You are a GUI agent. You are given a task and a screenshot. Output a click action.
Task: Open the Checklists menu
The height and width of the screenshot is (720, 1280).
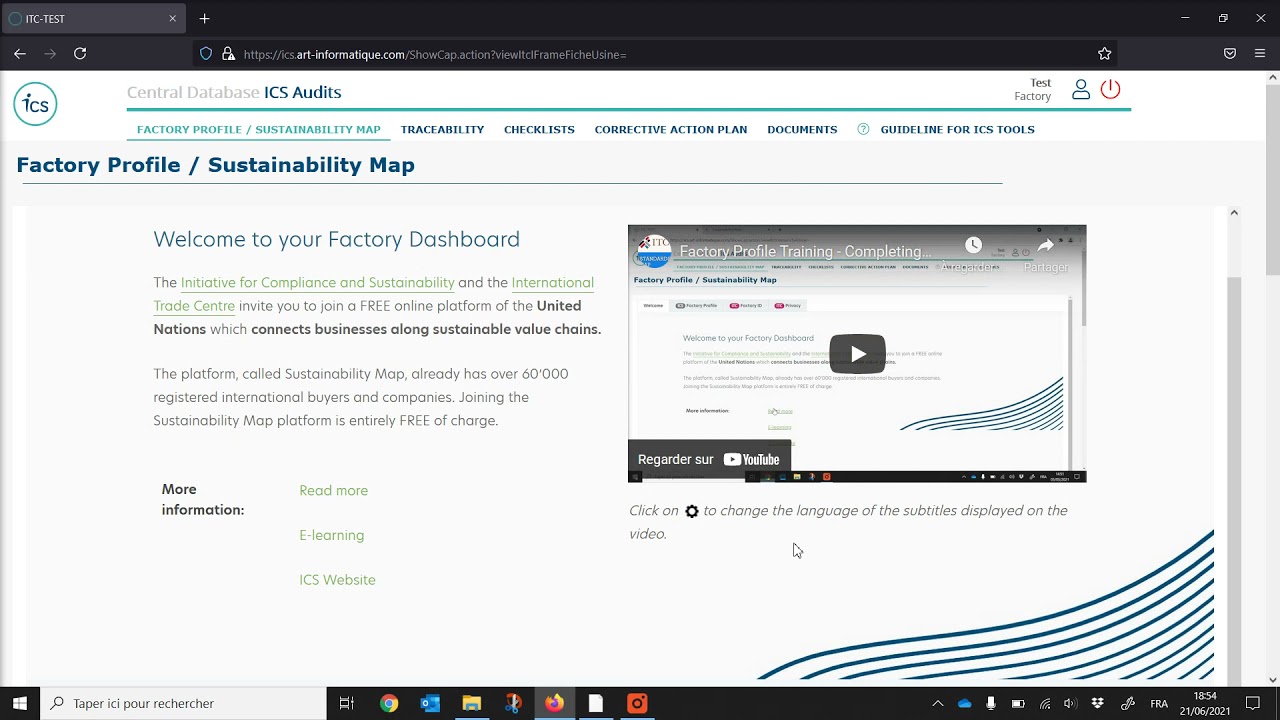pyautogui.click(x=539, y=129)
